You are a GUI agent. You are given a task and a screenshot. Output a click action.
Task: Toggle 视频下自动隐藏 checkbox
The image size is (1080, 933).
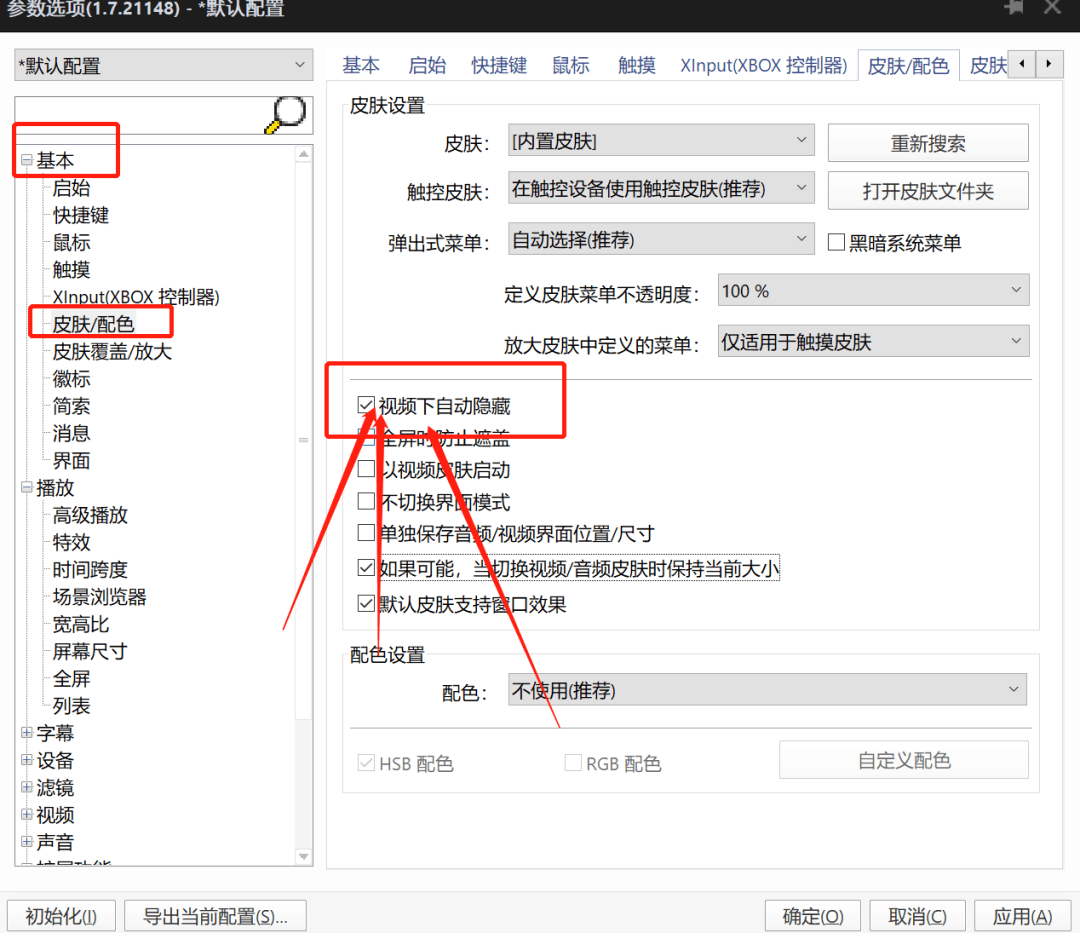[x=366, y=405]
